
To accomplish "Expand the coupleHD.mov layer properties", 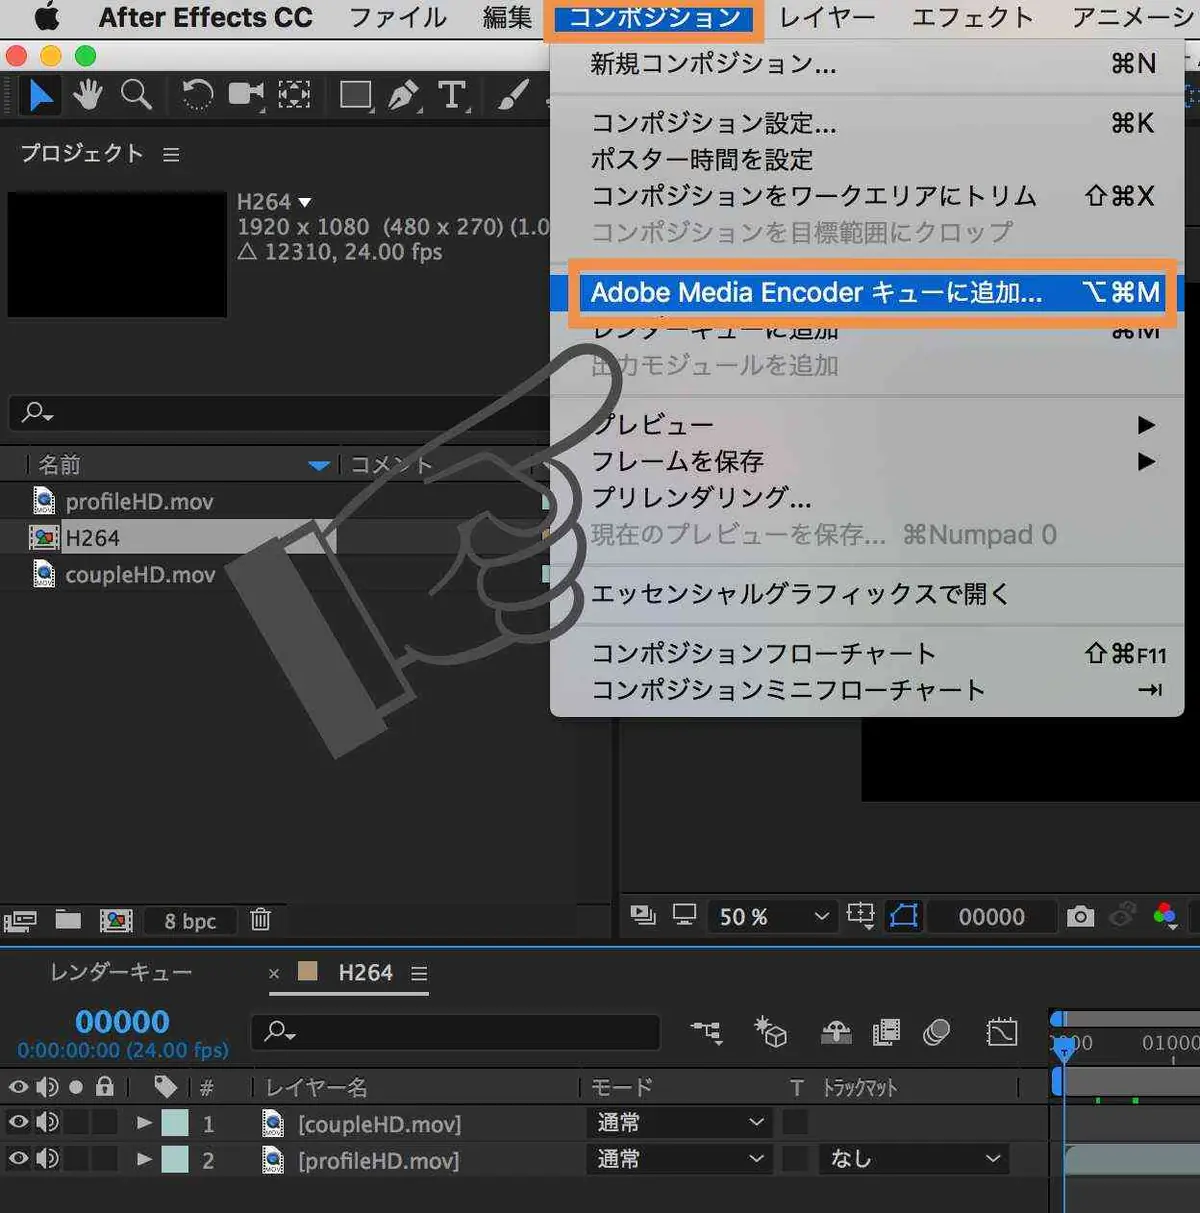I will click(144, 1123).
